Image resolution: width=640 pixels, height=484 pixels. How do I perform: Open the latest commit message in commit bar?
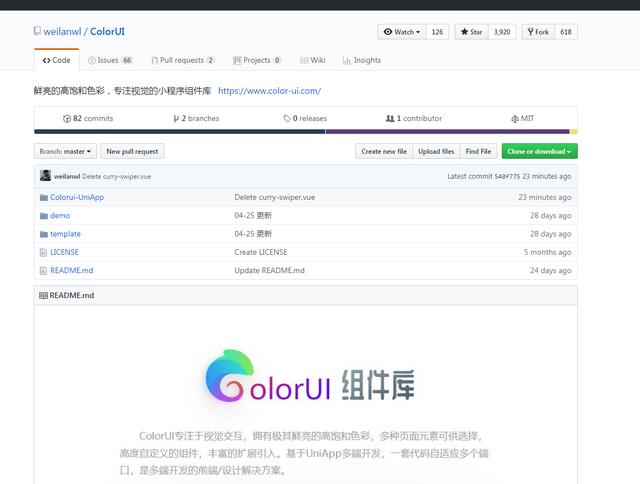click(116, 176)
